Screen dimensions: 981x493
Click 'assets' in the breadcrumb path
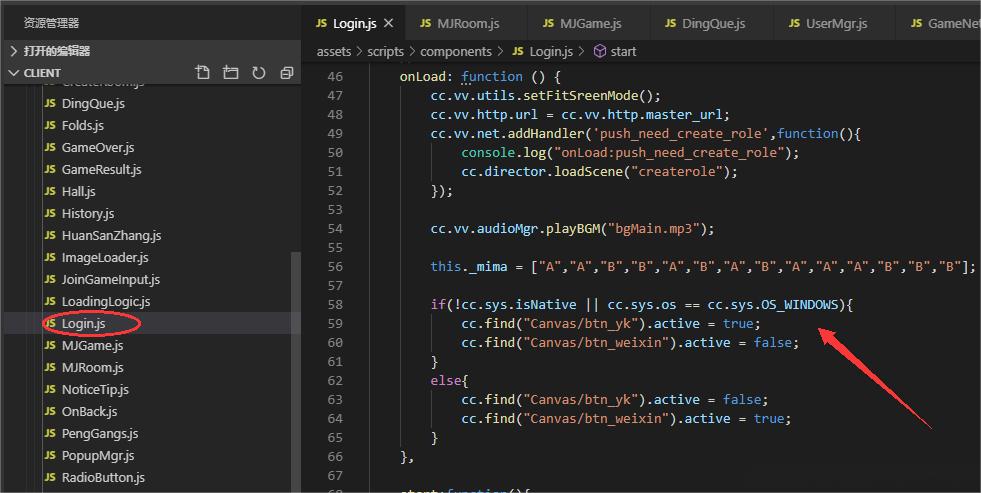pyautogui.click(x=333, y=51)
